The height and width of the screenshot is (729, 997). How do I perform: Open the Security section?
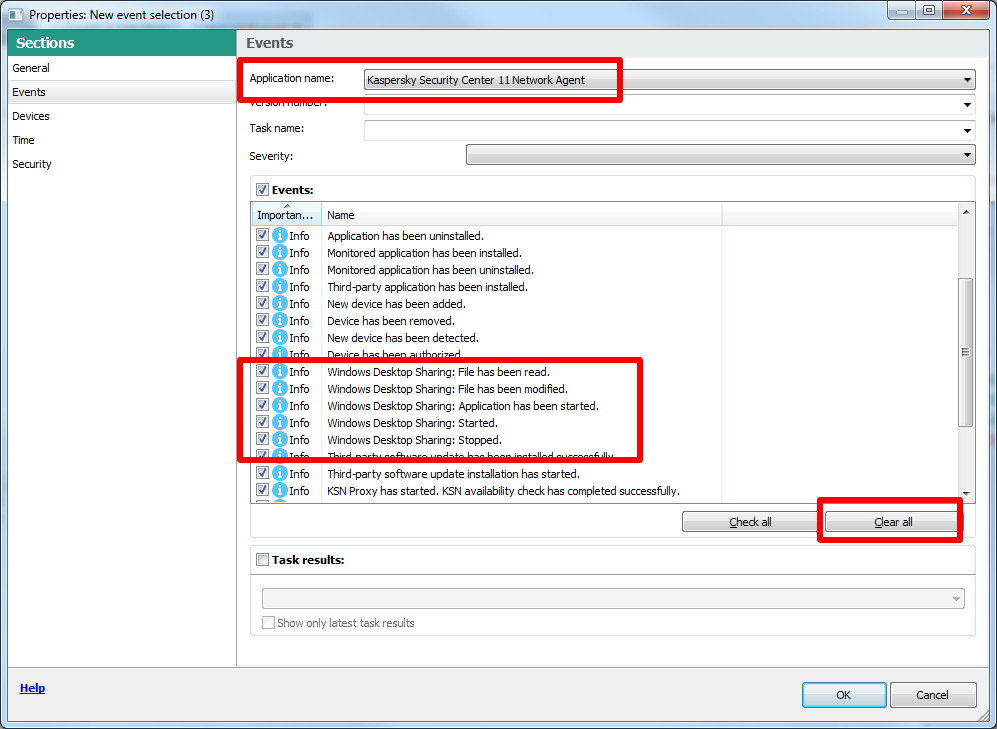pos(121,164)
